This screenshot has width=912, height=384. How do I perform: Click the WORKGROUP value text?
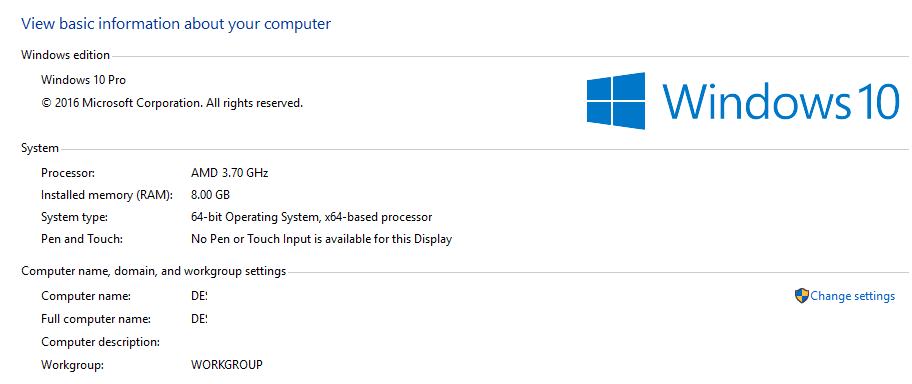click(227, 365)
